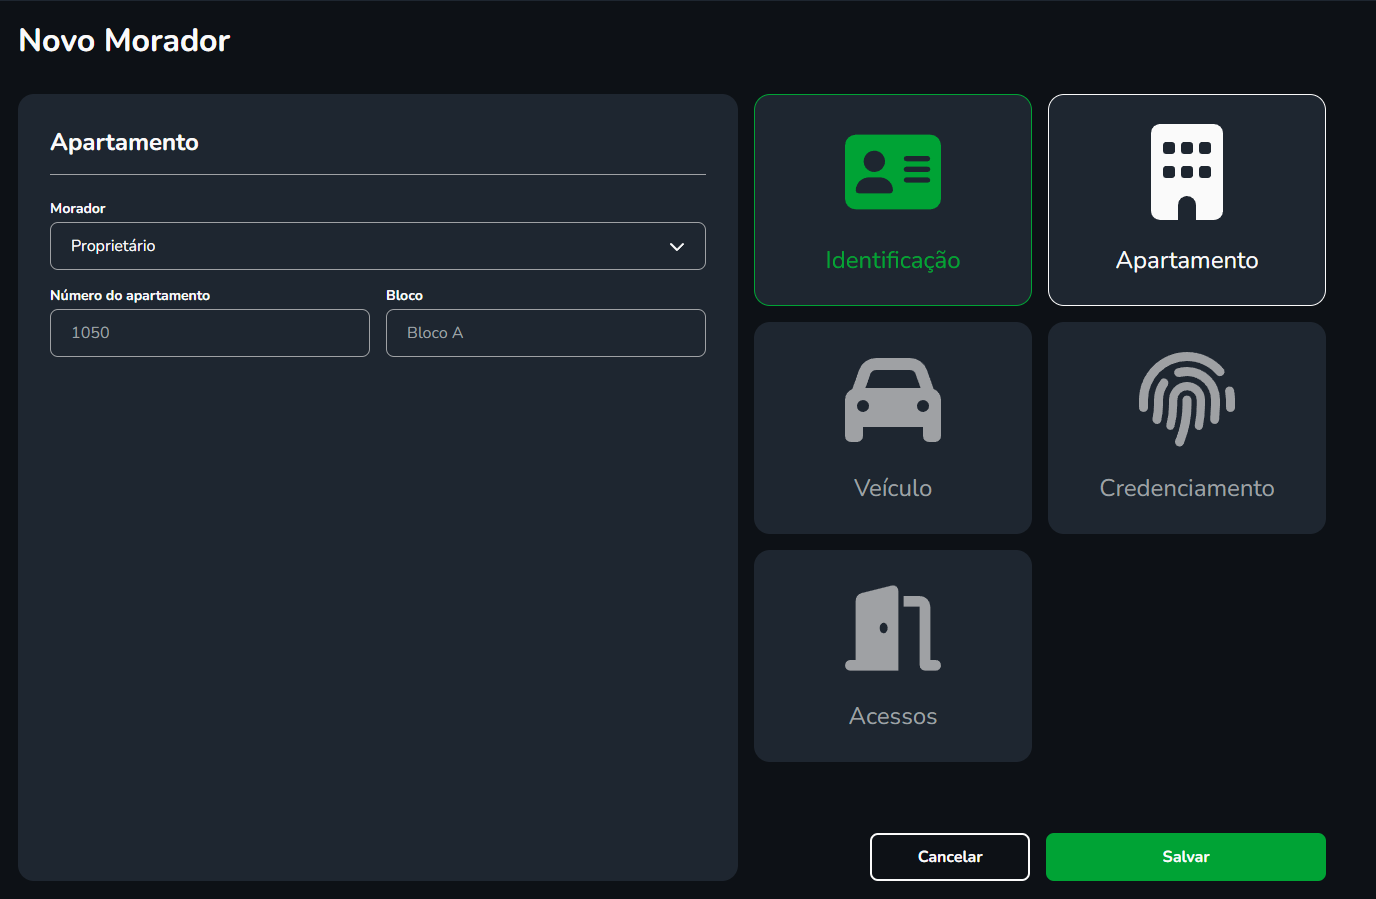Open the Morador dropdown showing Proprietário
The height and width of the screenshot is (899, 1376).
[x=360, y=246]
